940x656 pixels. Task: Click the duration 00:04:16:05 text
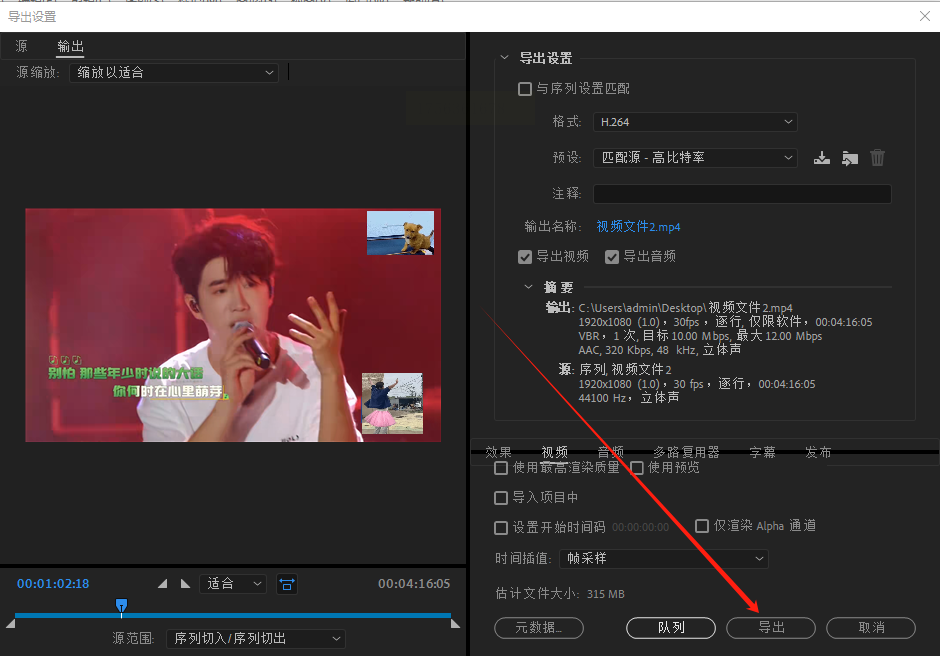414,583
